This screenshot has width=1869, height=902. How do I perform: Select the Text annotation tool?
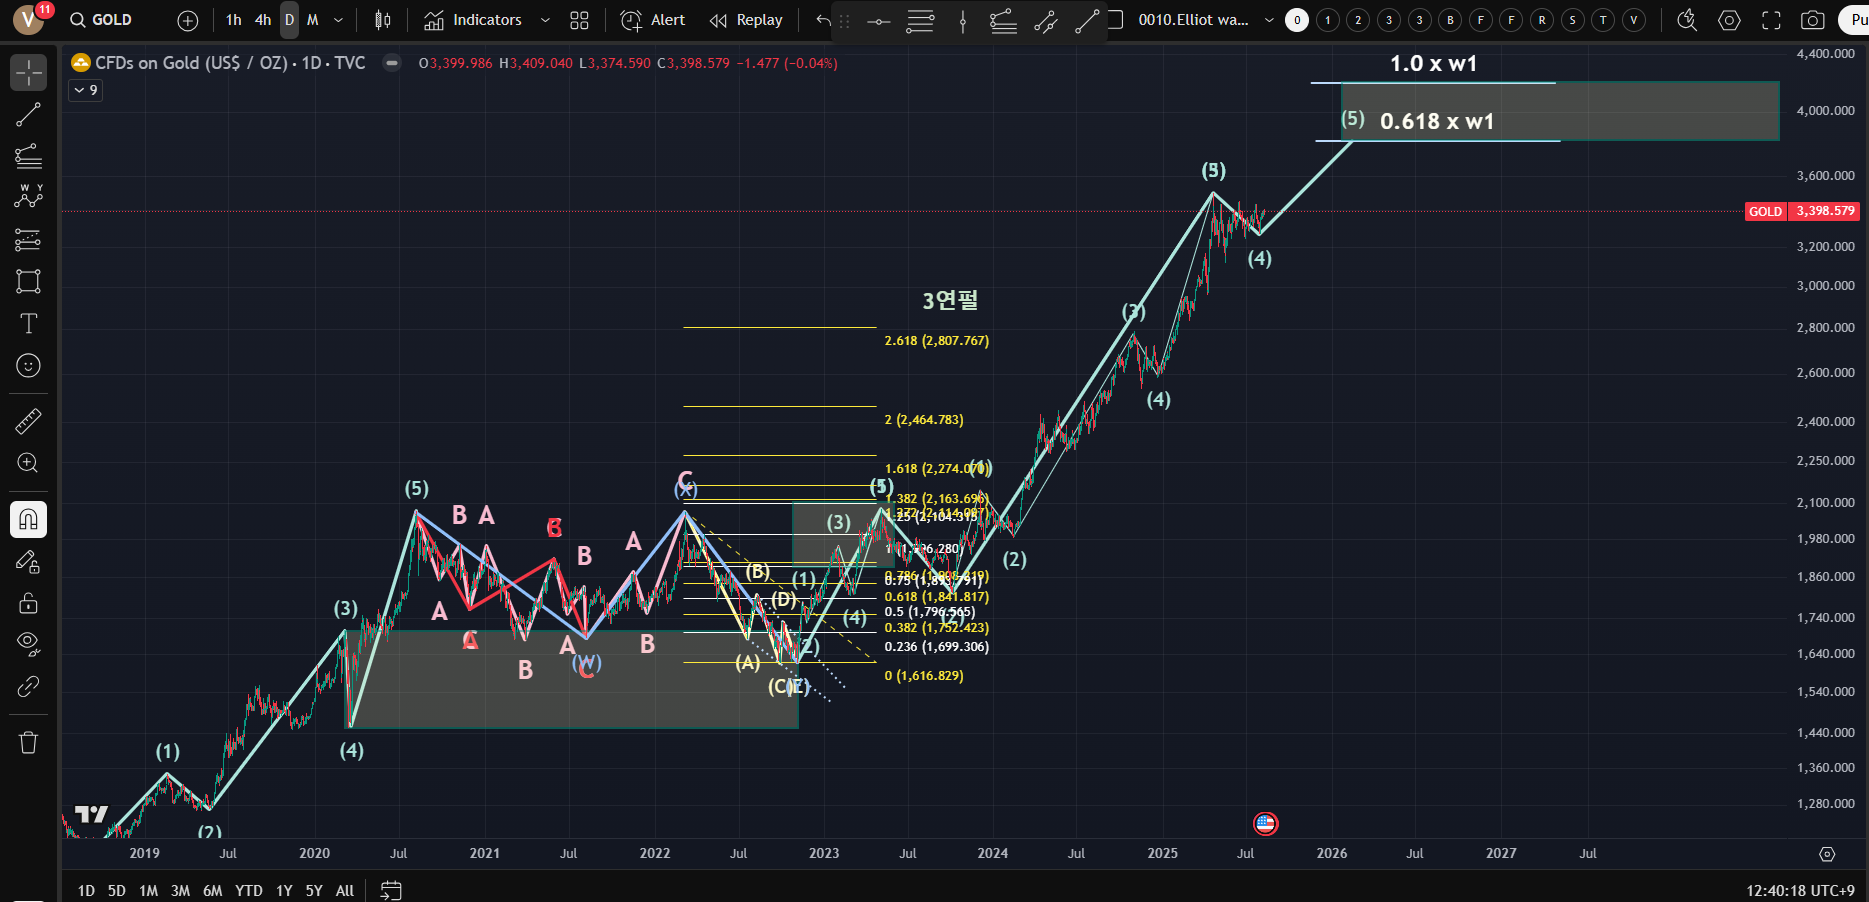coord(28,324)
